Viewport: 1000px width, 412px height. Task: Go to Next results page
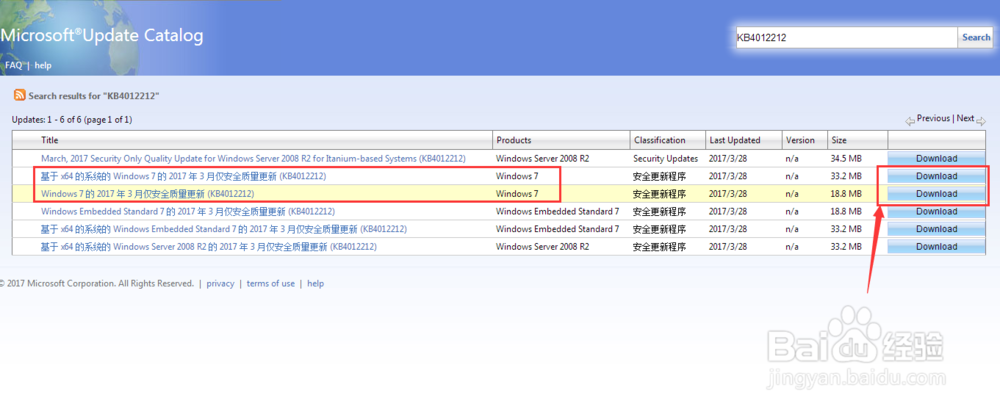pyautogui.click(x=965, y=118)
